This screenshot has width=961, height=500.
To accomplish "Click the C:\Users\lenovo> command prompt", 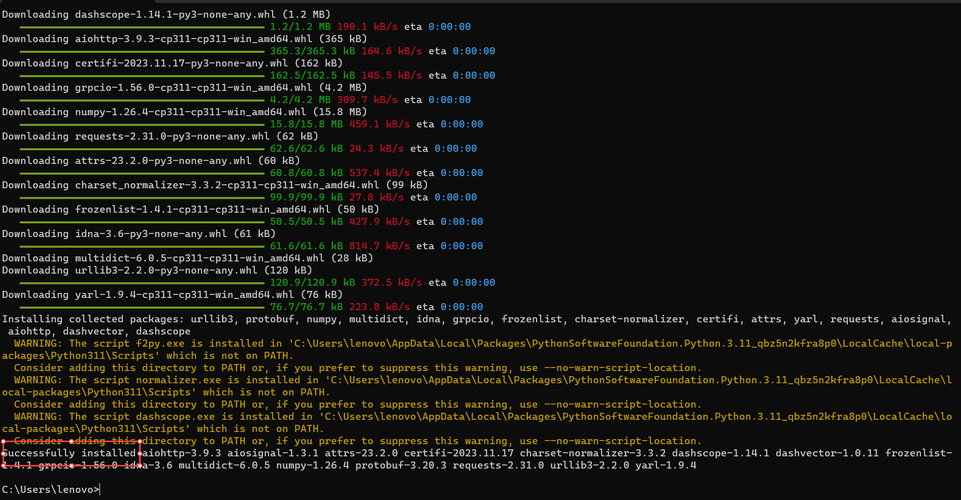I will coord(50,490).
